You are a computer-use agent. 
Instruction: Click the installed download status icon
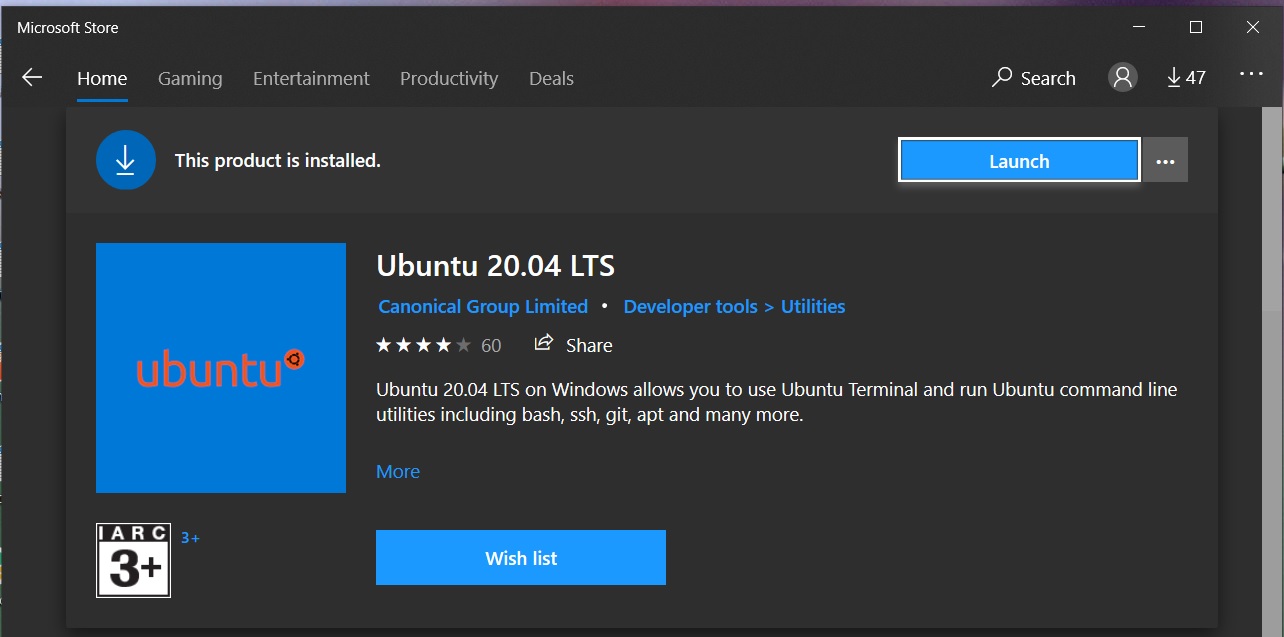coord(126,160)
